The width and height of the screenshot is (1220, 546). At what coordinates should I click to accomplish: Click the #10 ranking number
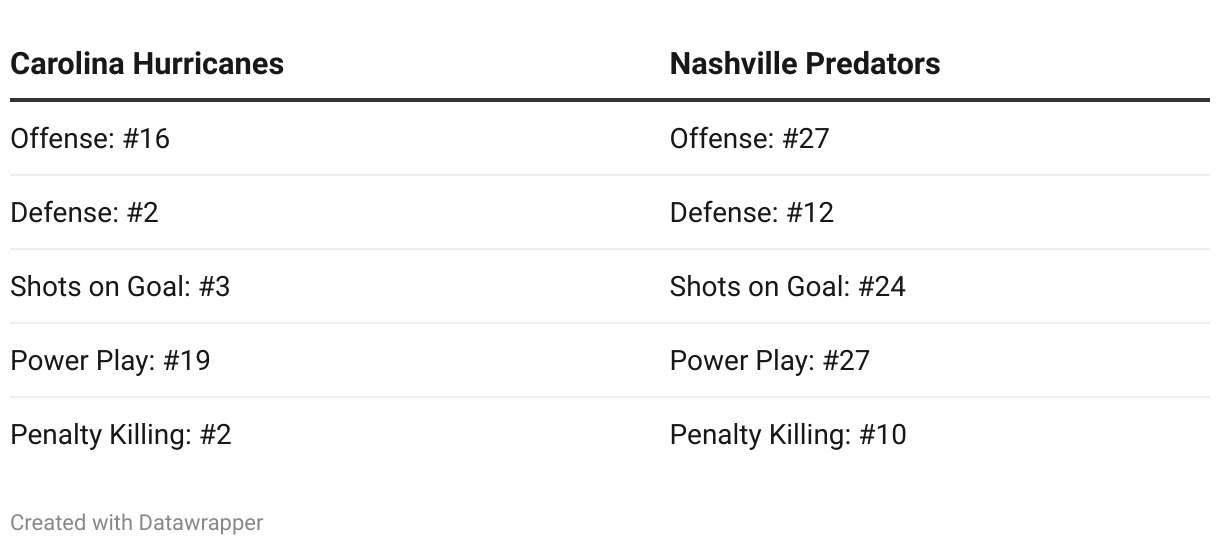(x=882, y=434)
